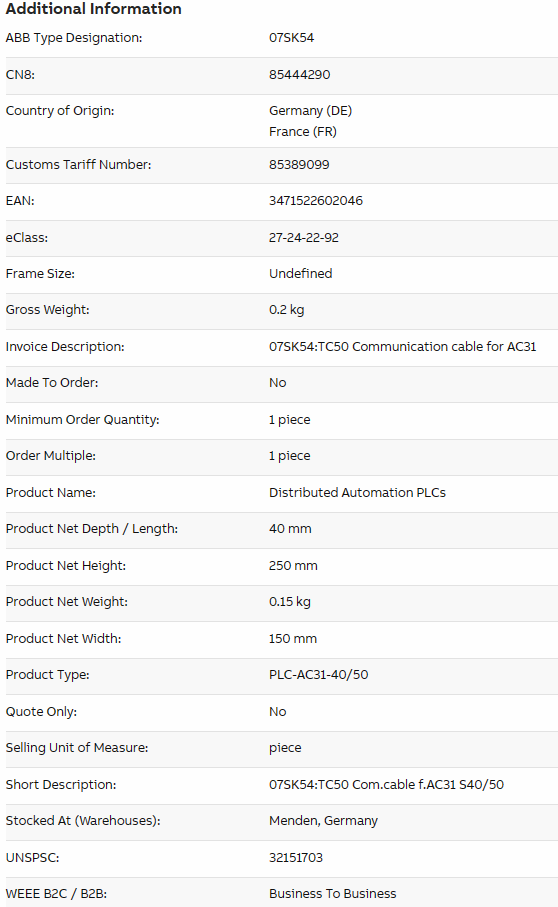
Task: Click the Invoice Description text for AC31
Action: pyautogui.click(x=402, y=346)
